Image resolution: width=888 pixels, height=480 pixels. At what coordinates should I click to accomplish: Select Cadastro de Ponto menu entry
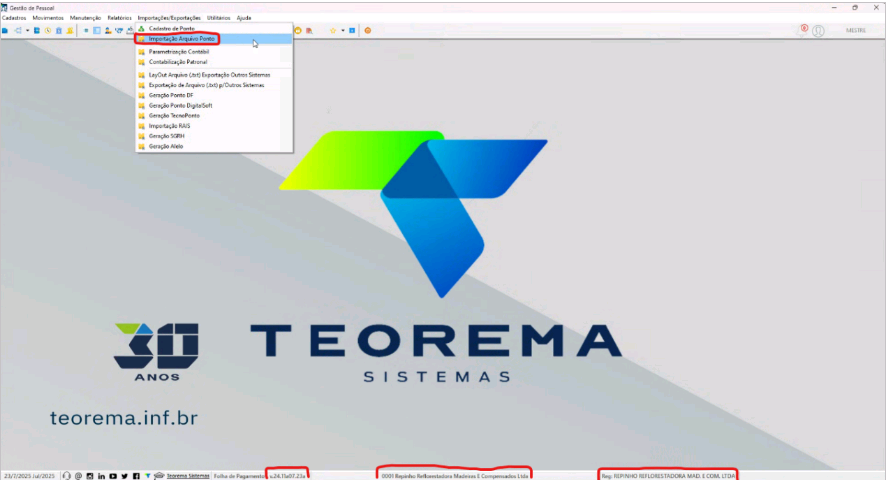pos(214,28)
